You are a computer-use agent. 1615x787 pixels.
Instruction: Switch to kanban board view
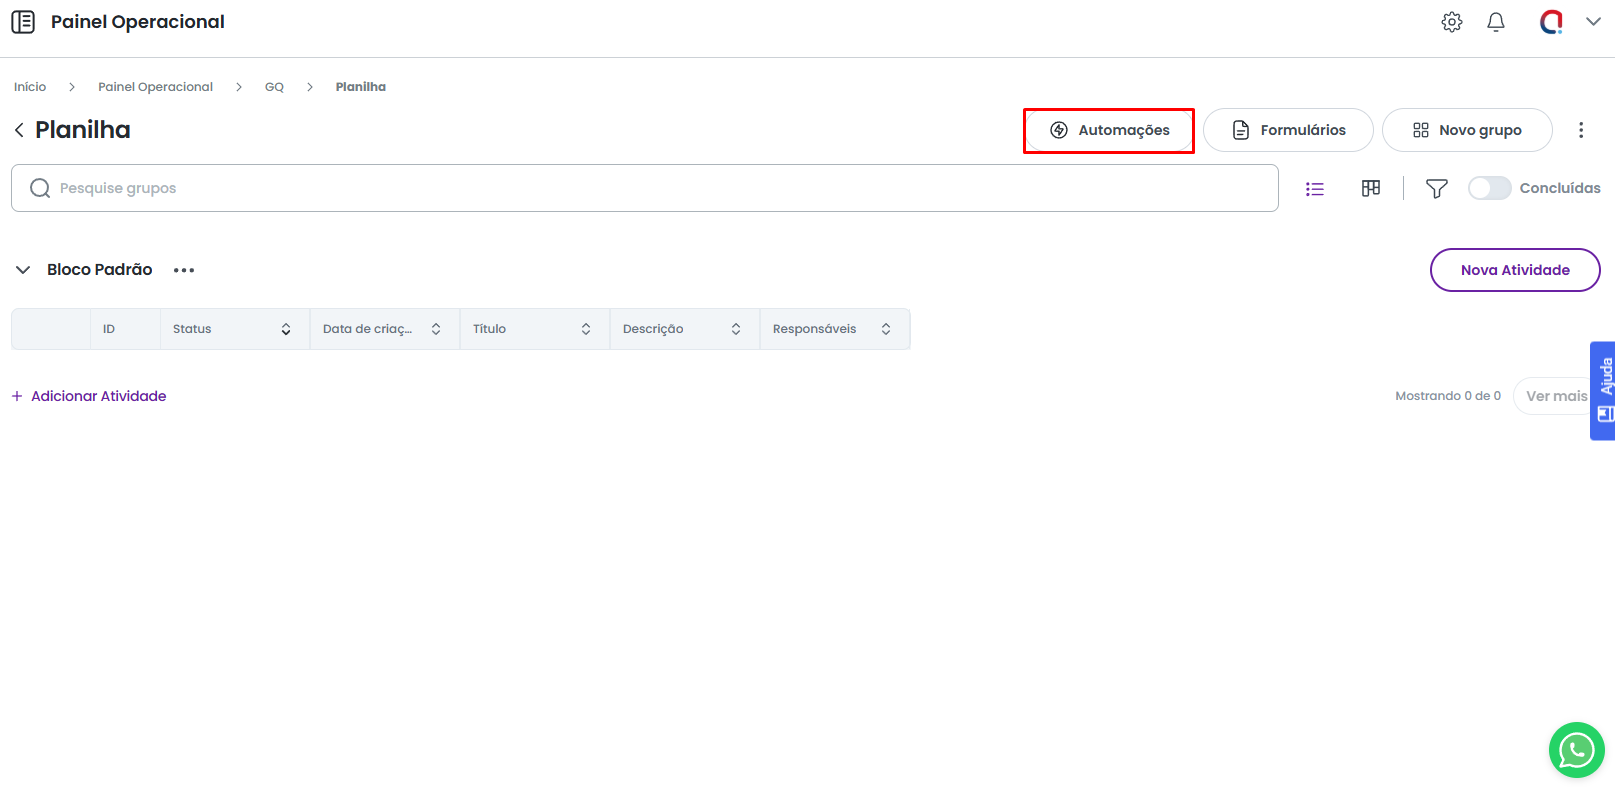[1371, 188]
